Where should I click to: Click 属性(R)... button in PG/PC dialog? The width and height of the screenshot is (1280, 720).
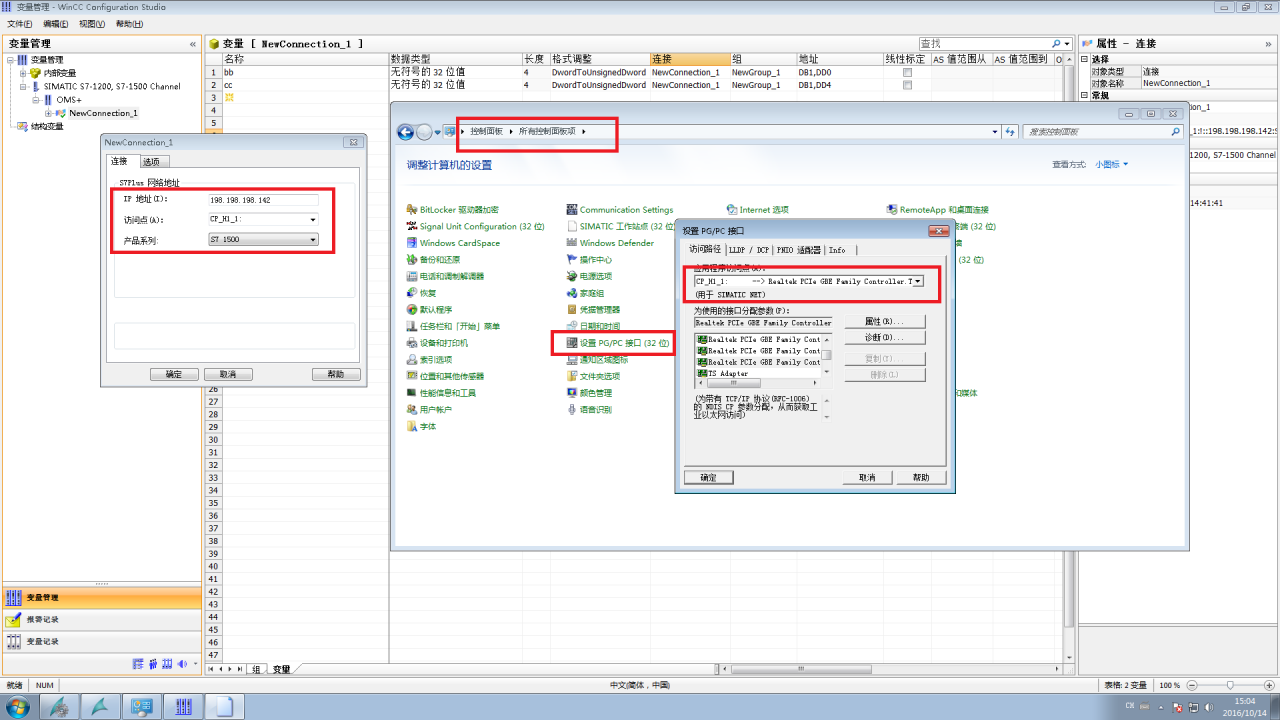point(884,321)
